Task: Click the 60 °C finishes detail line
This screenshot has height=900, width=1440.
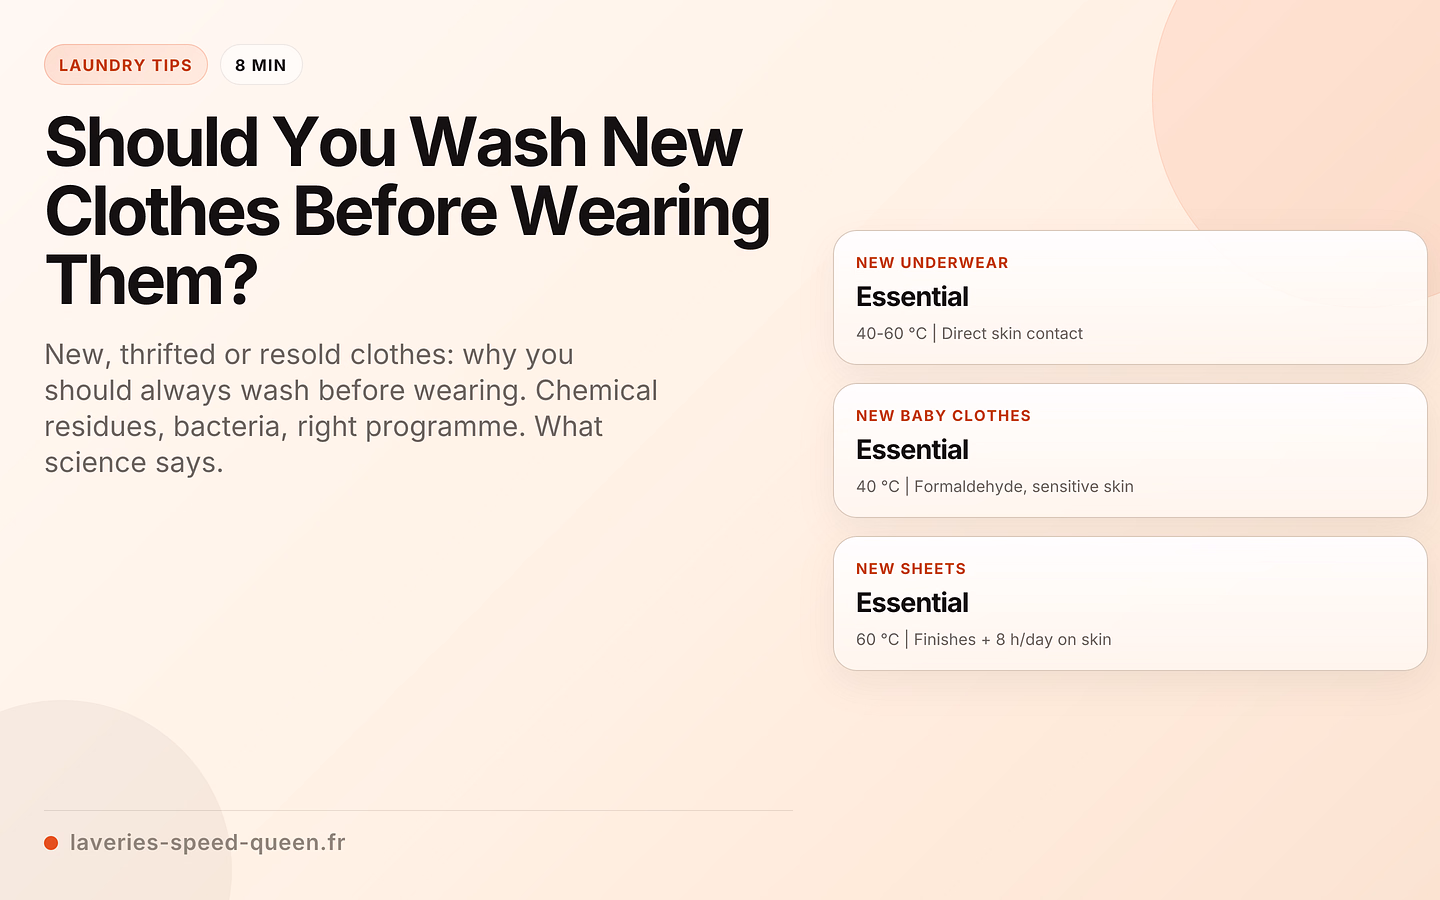Action: (x=984, y=640)
